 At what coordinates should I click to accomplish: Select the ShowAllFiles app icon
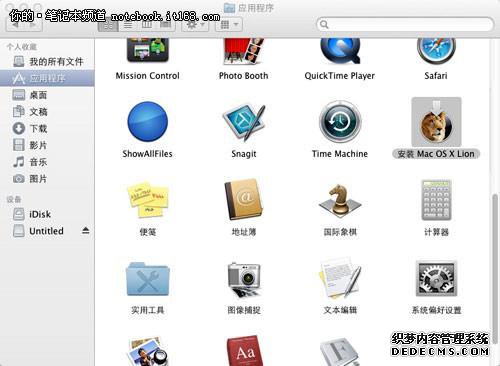pos(148,122)
